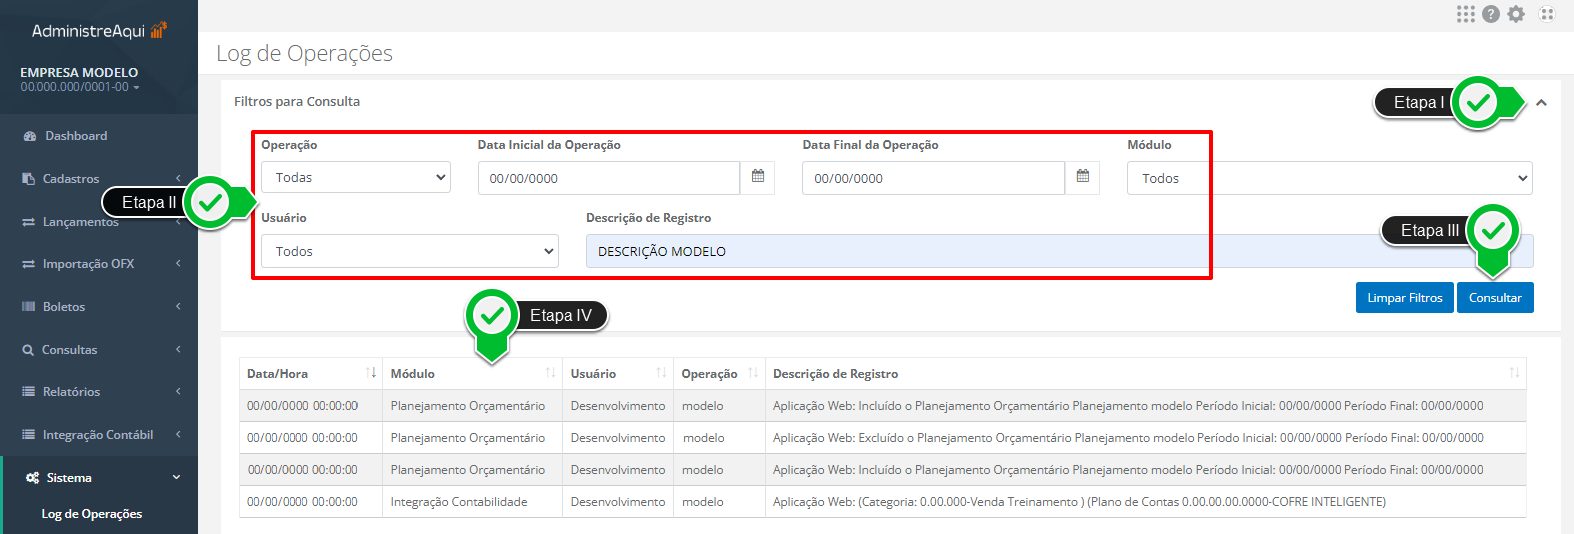Screen dimensions: 1574x534
Task: Click the Dashboard icon in sidebar
Action: coord(30,136)
